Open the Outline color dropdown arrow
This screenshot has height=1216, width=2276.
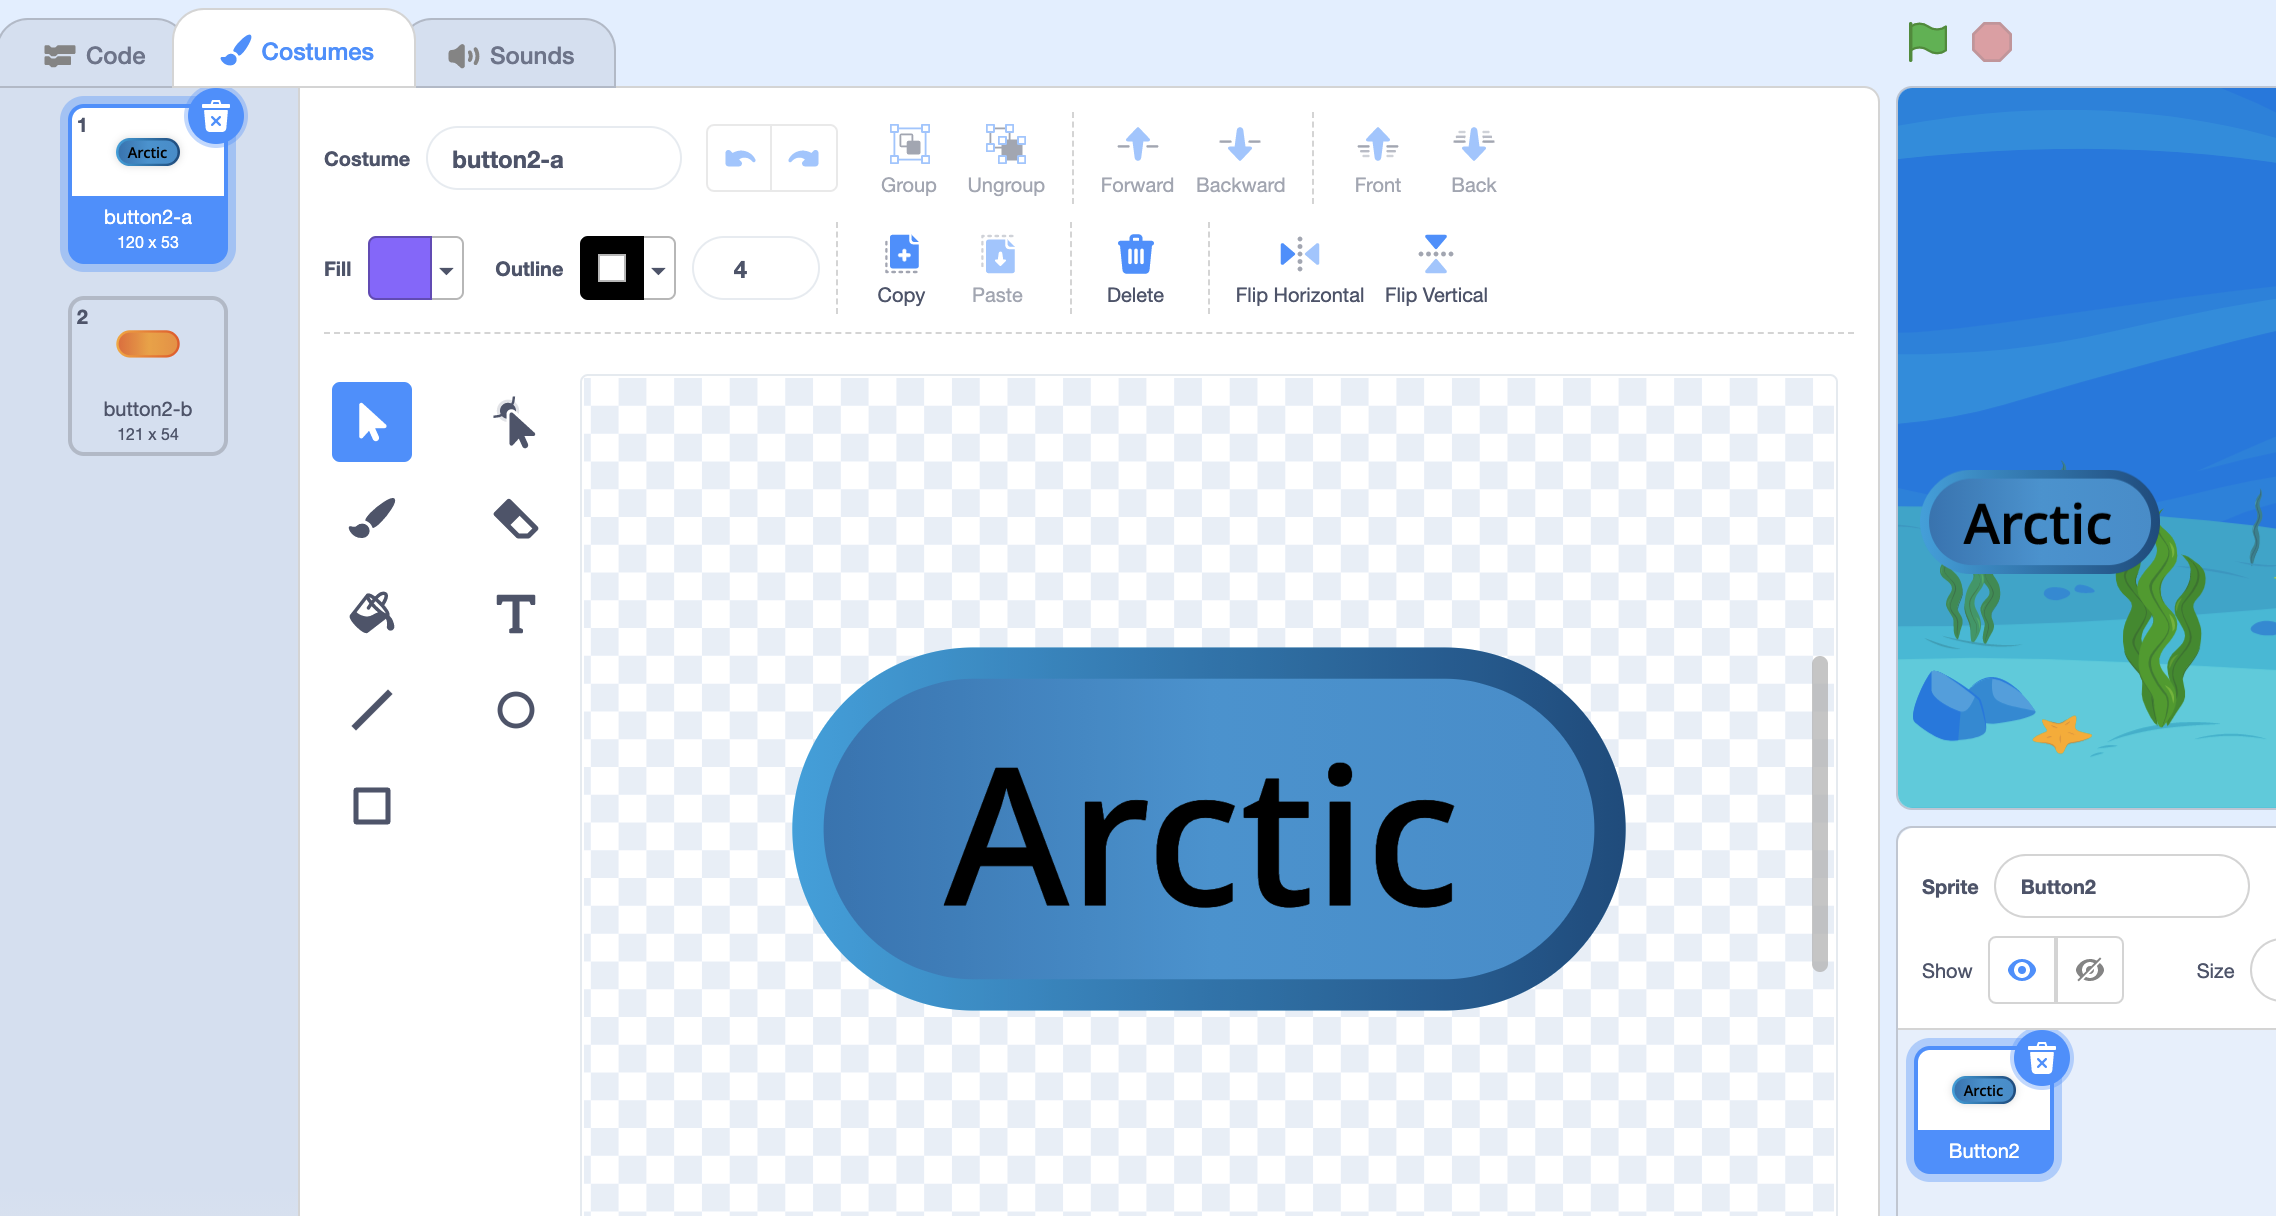(659, 269)
